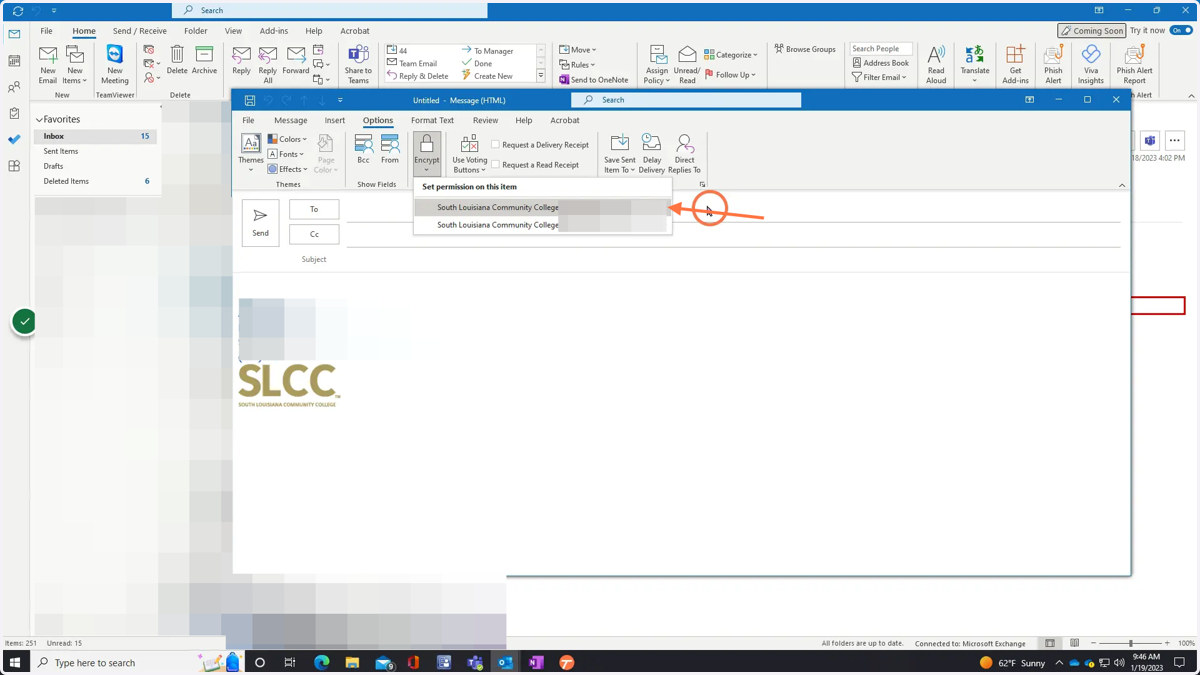Adjust the zoom slider in status bar
Image resolution: width=1200 pixels, height=675 pixels.
pyautogui.click(x=1131, y=644)
